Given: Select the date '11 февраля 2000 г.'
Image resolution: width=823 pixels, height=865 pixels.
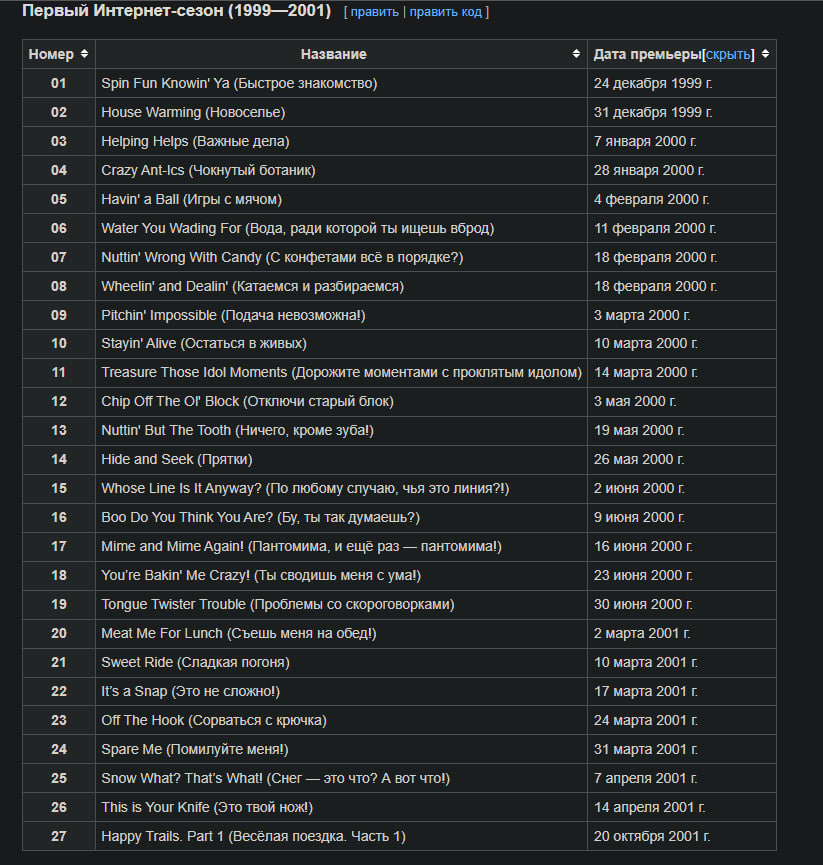Looking at the screenshot, I should coord(655,228).
